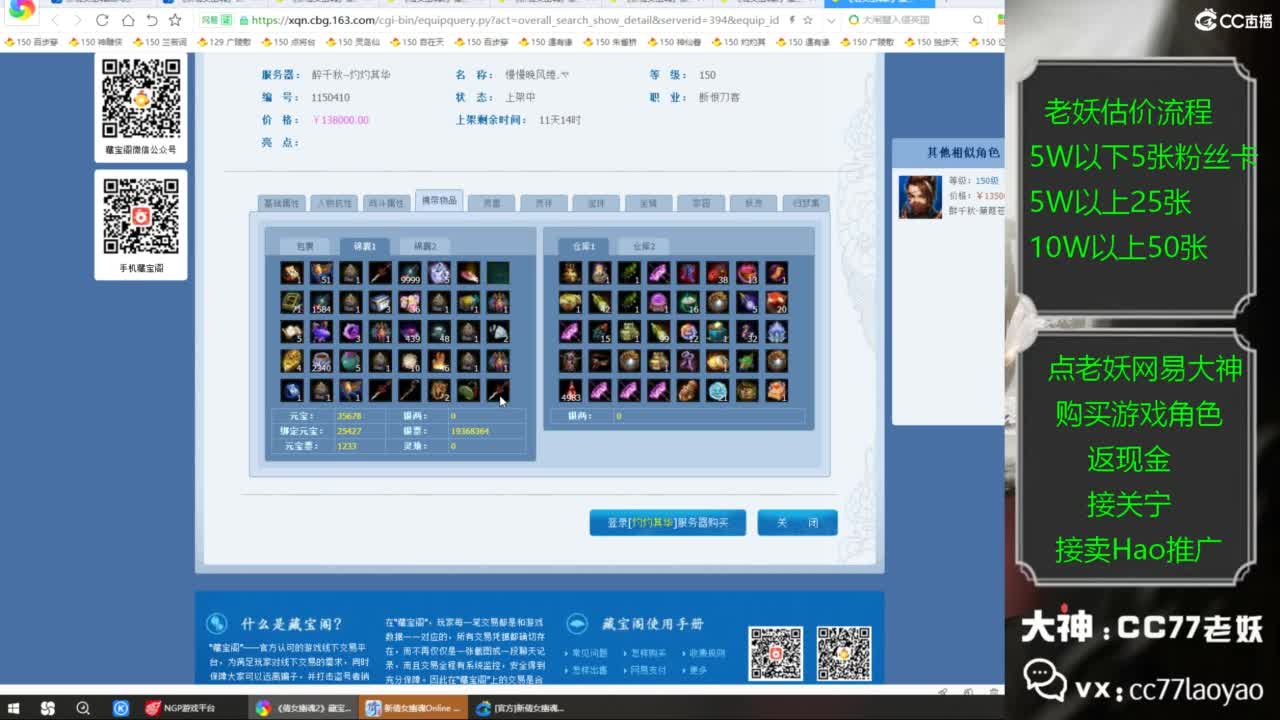The image size is (1280, 720).
Task: Open the 网易支付 help link
Action: pyautogui.click(x=648, y=670)
